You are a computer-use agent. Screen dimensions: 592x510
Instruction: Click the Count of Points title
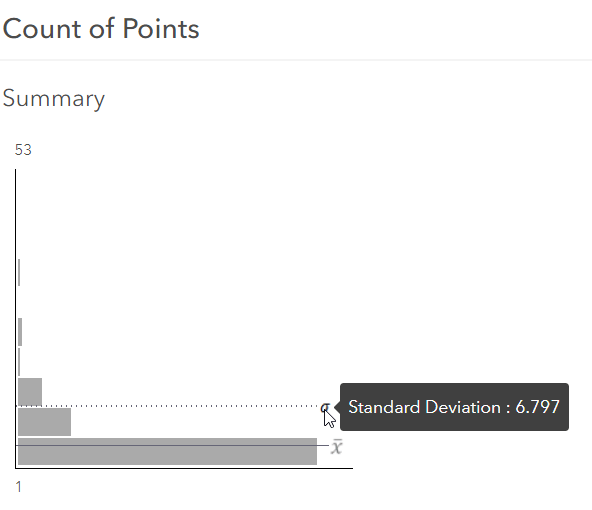point(101,29)
